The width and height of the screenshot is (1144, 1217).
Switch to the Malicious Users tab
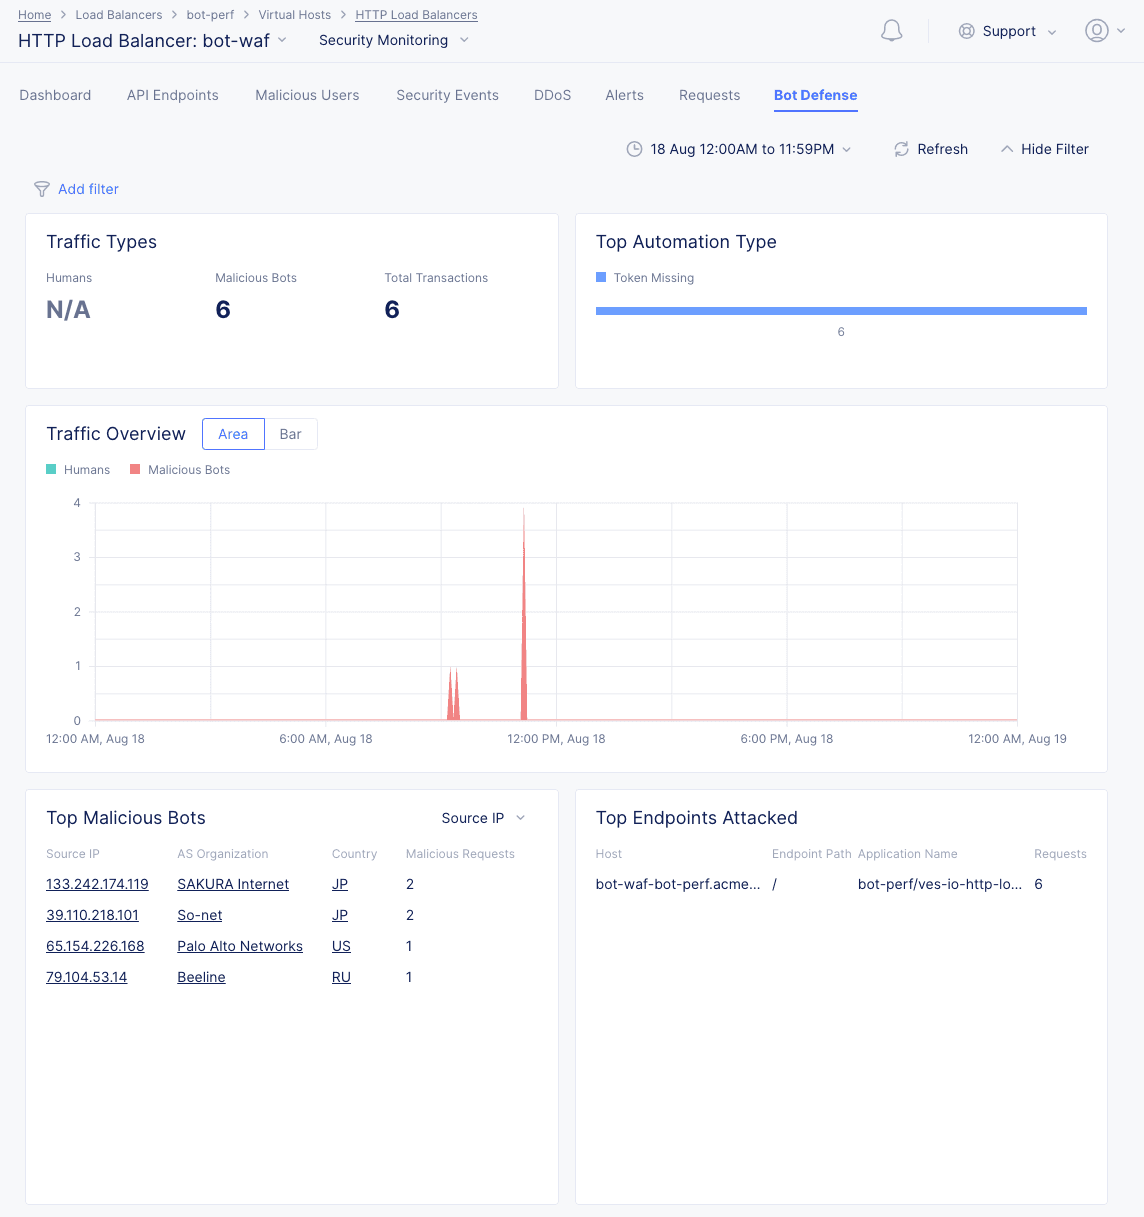[x=307, y=95]
